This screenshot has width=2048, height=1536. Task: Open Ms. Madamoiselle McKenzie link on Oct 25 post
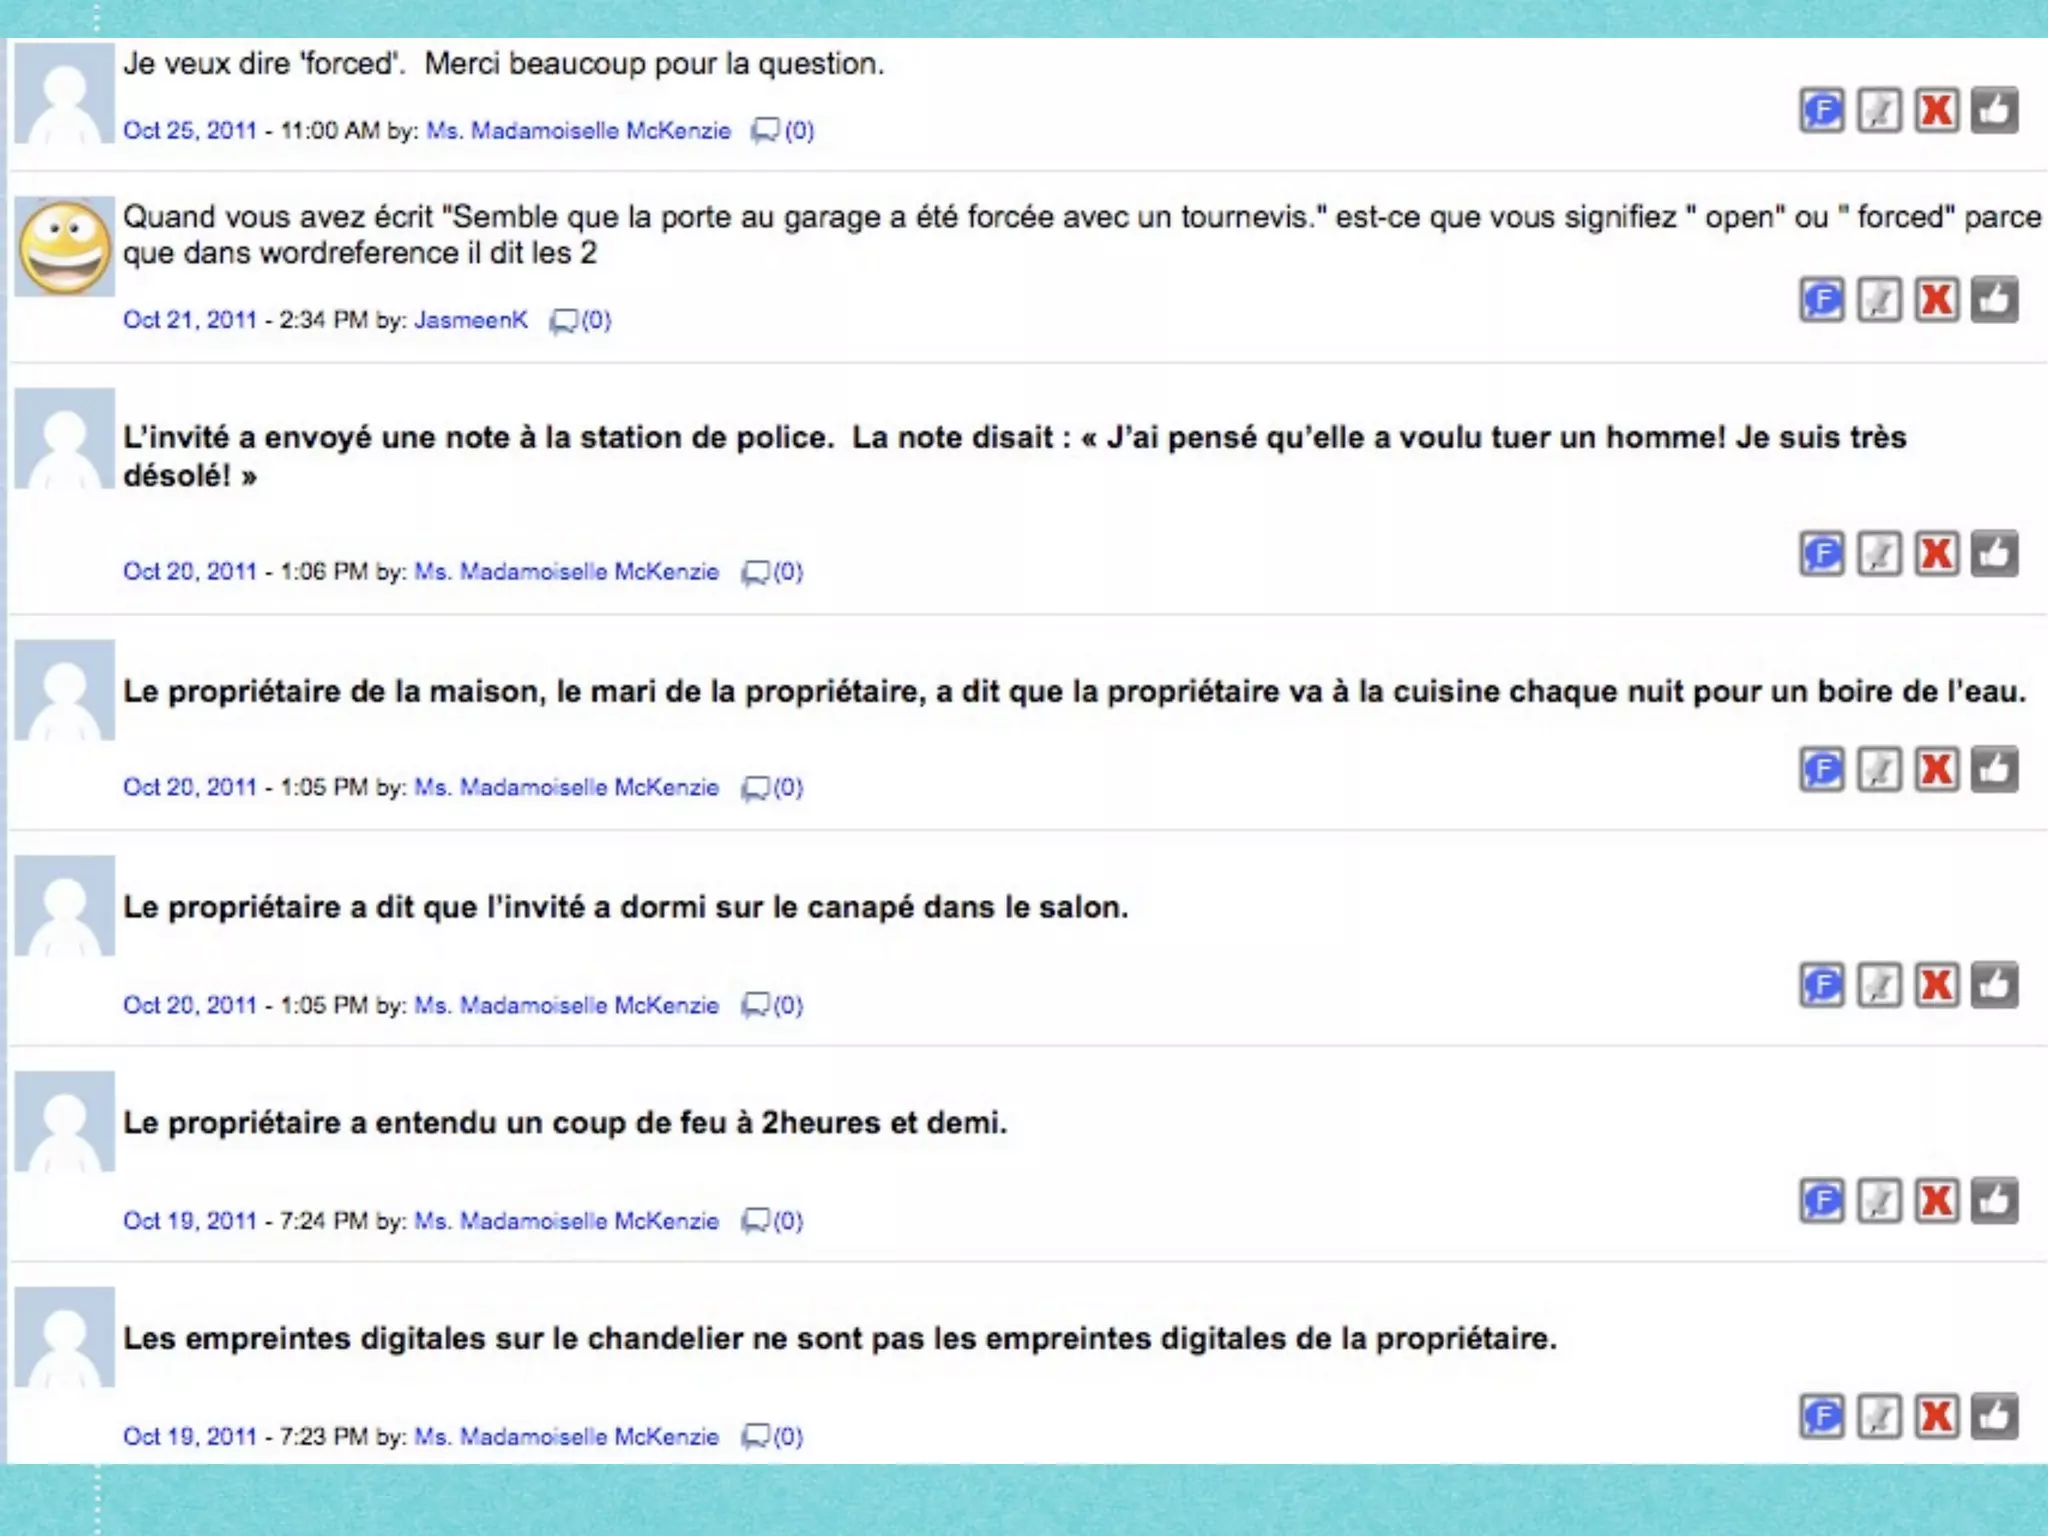point(578,131)
